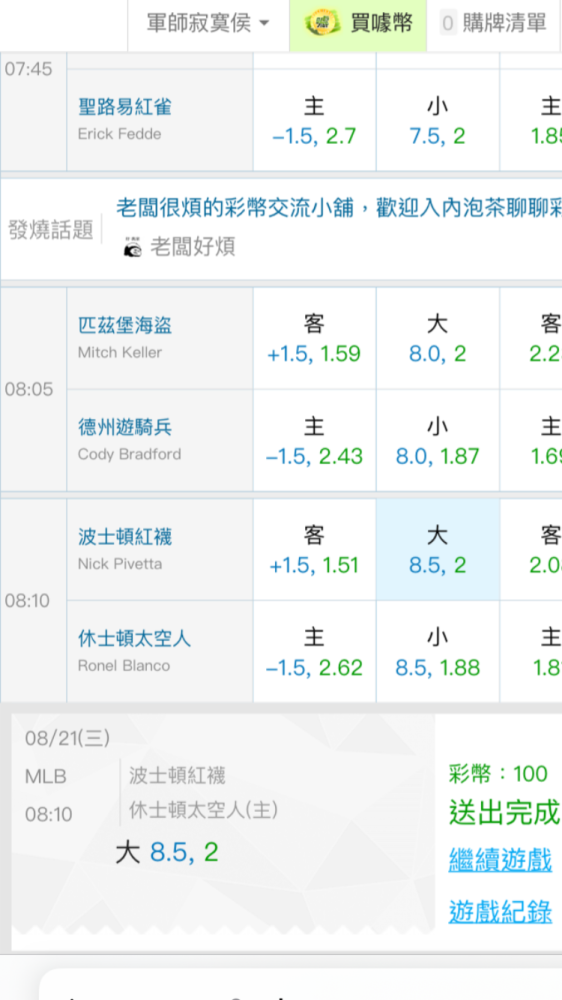Open the 老闆很煩的彩幣交流小舖 topic link
The height and width of the screenshot is (1000, 562).
pos(339,209)
